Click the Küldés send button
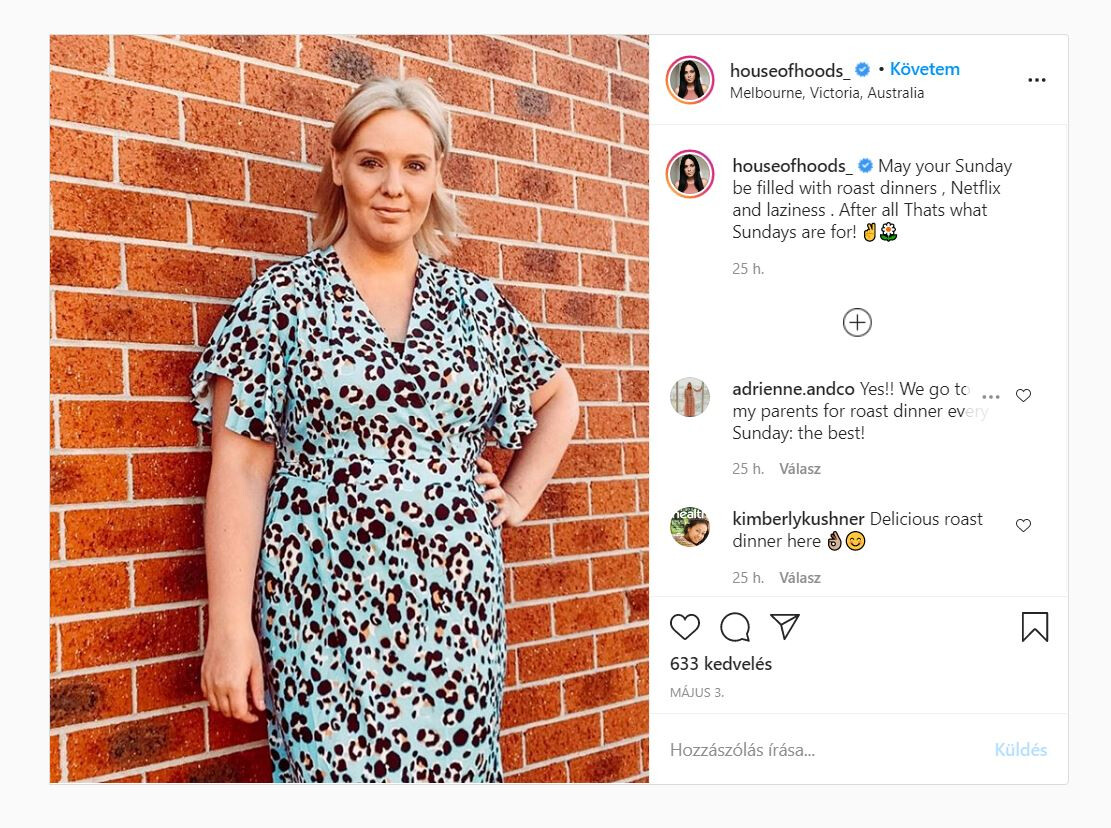Image resolution: width=1111 pixels, height=828 pixels. click(1020, 749)
